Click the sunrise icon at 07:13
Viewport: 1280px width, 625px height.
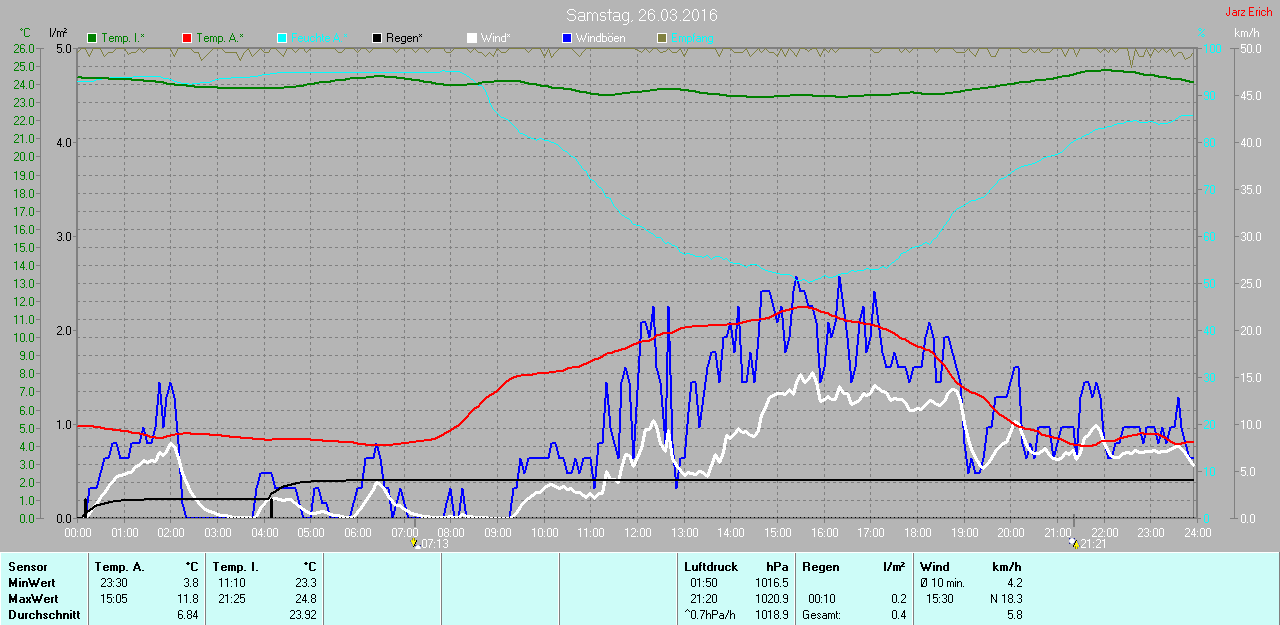[414, 544]
